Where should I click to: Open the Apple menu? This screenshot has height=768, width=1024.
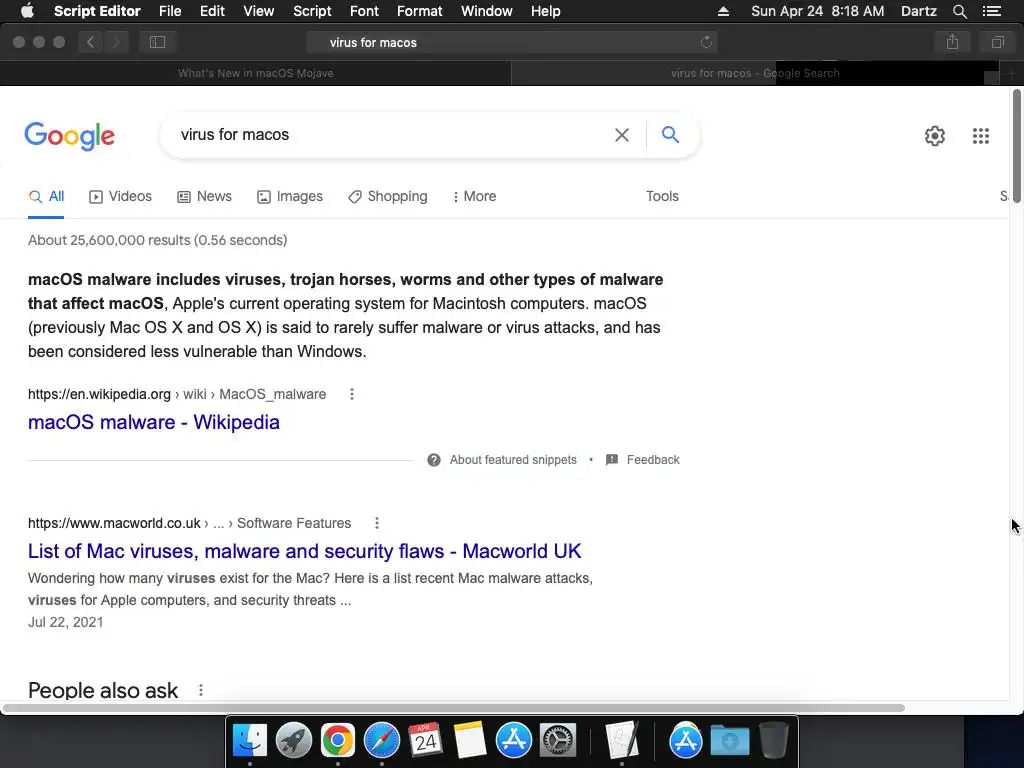[x=27, y=11]
